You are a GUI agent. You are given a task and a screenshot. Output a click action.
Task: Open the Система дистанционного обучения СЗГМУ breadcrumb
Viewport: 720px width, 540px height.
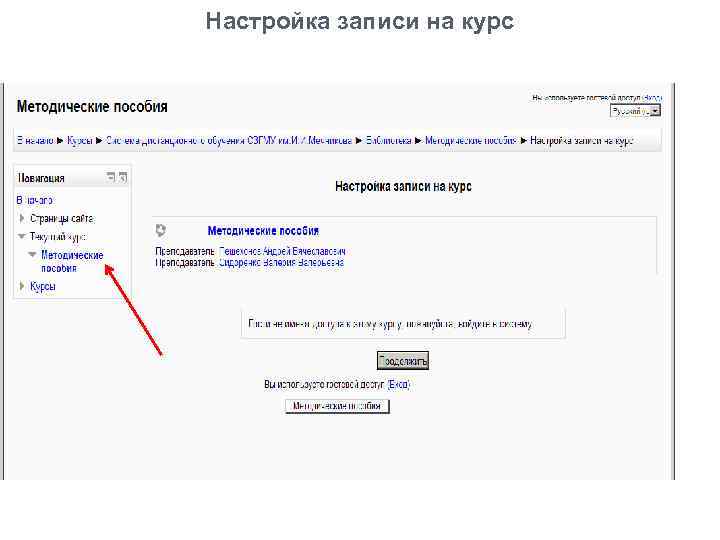click(x=229, y=141)
